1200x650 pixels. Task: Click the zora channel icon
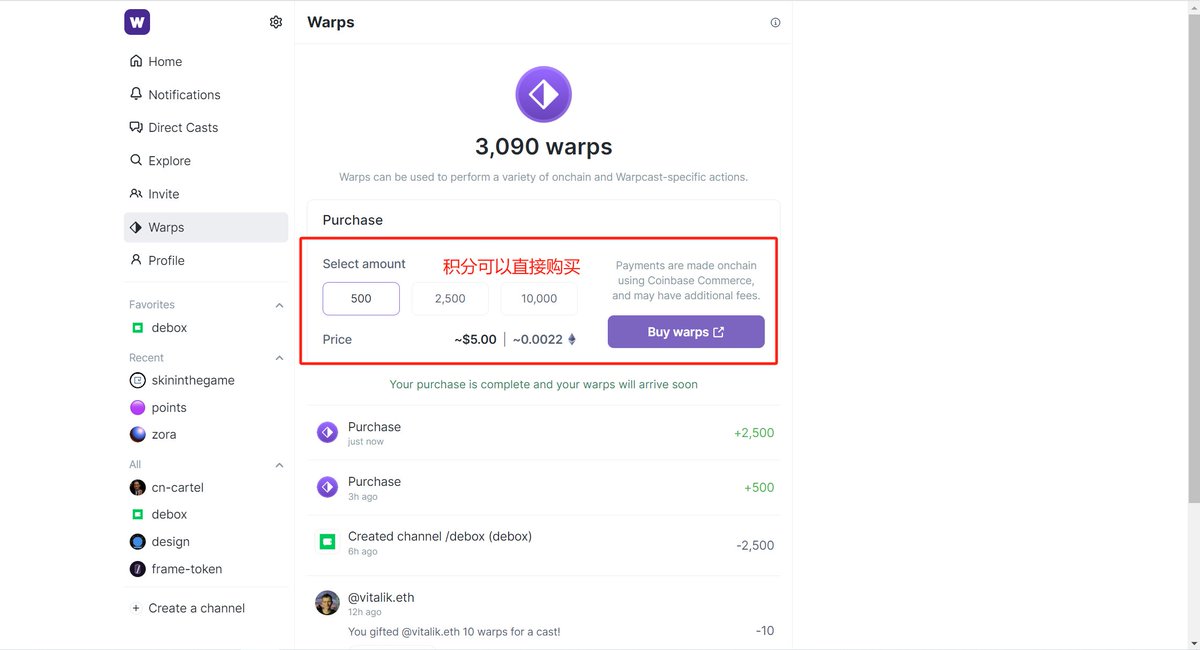click(138, 434)
